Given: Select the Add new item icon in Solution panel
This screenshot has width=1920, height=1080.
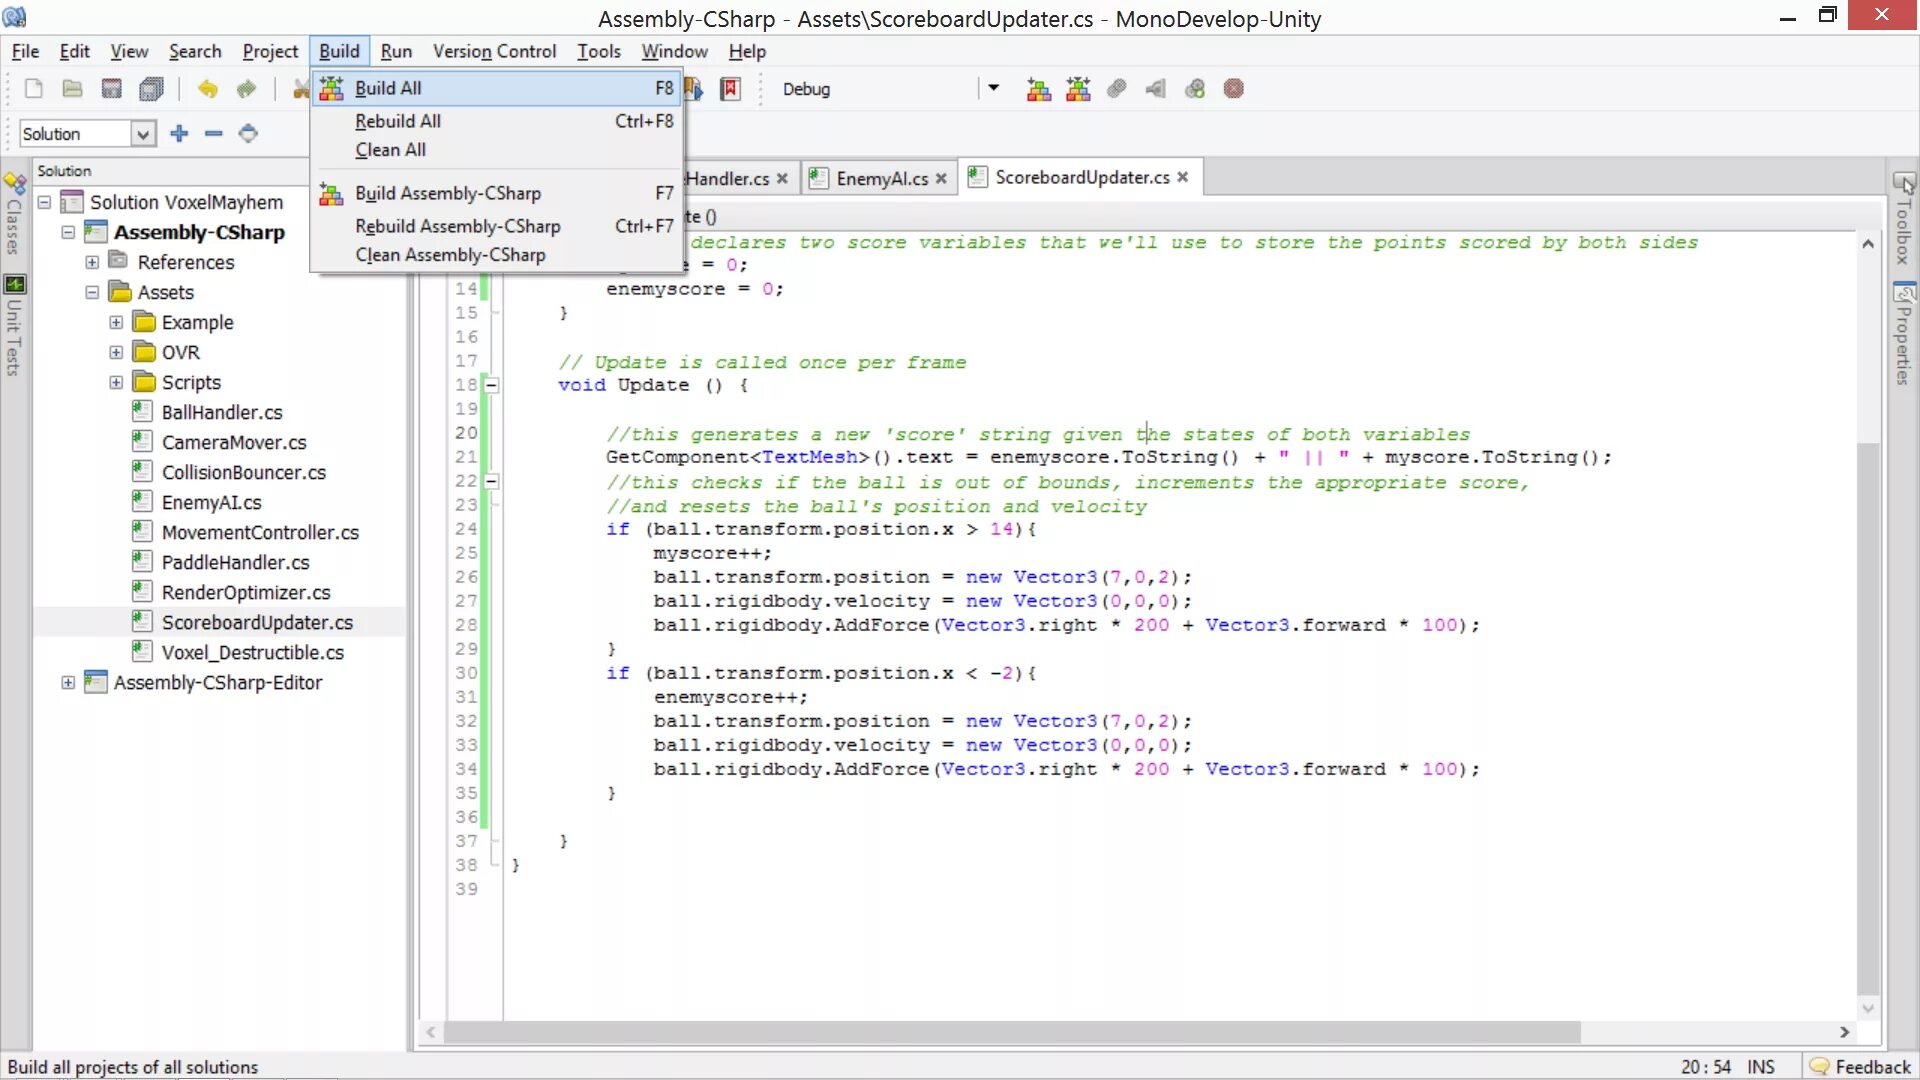Looking at the screenshot, I should click(x=178, y=132).
